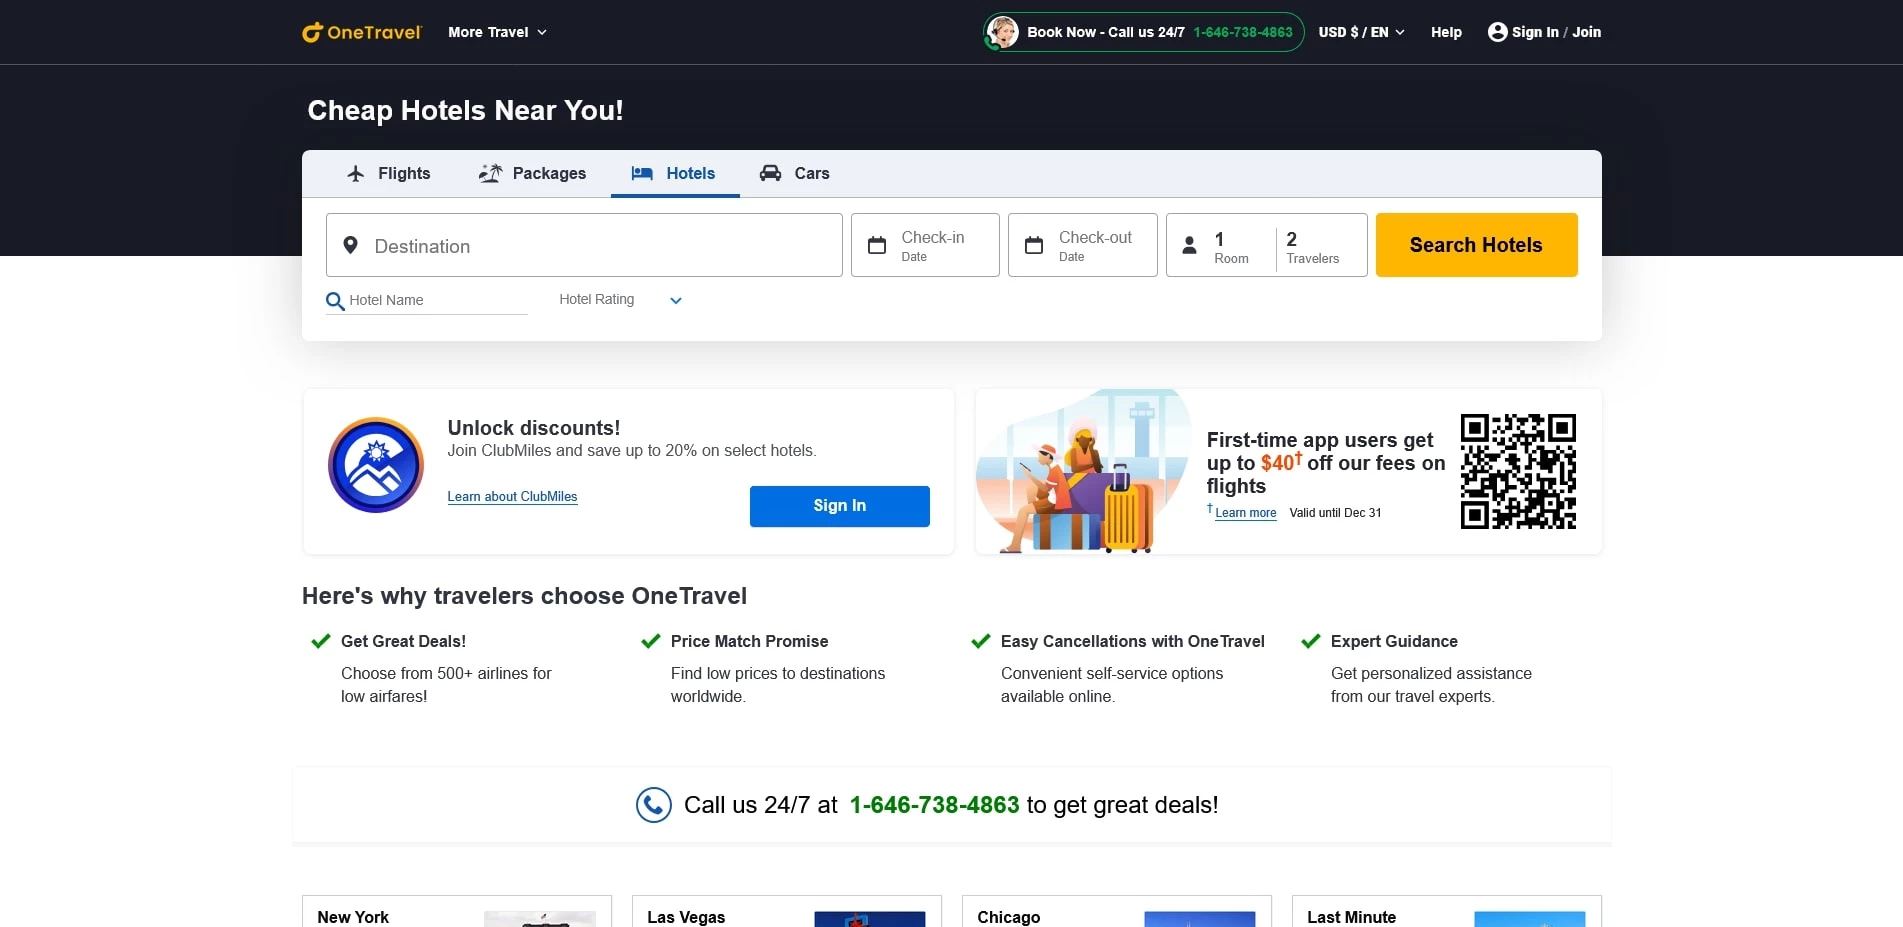This screenshot has width=1903, height=927.
Task: Click the ClubMiles badge icon
Action: pyautogui.click(x=375, y=464)
